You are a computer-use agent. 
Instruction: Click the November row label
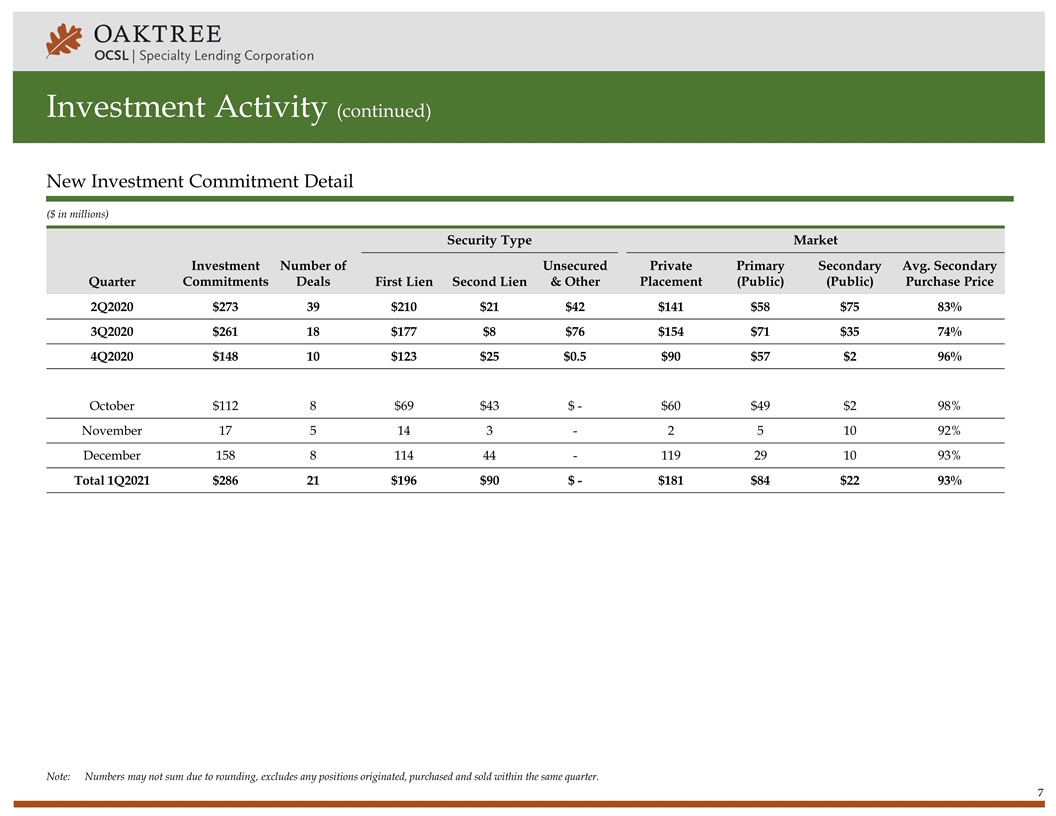(112, 431)
